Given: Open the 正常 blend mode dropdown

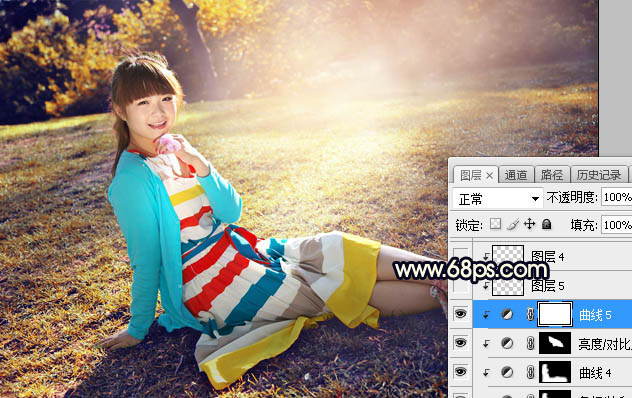Looking at the screenshot, I should [x=497, y=198].
